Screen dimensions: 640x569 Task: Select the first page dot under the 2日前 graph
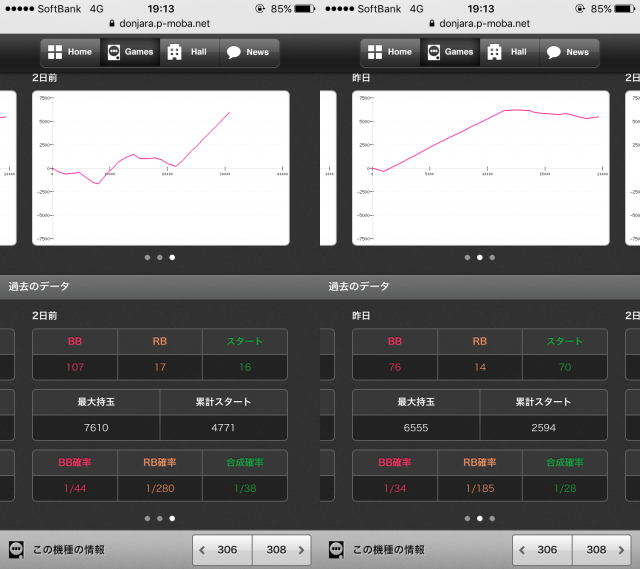click(x=147, y=257)
